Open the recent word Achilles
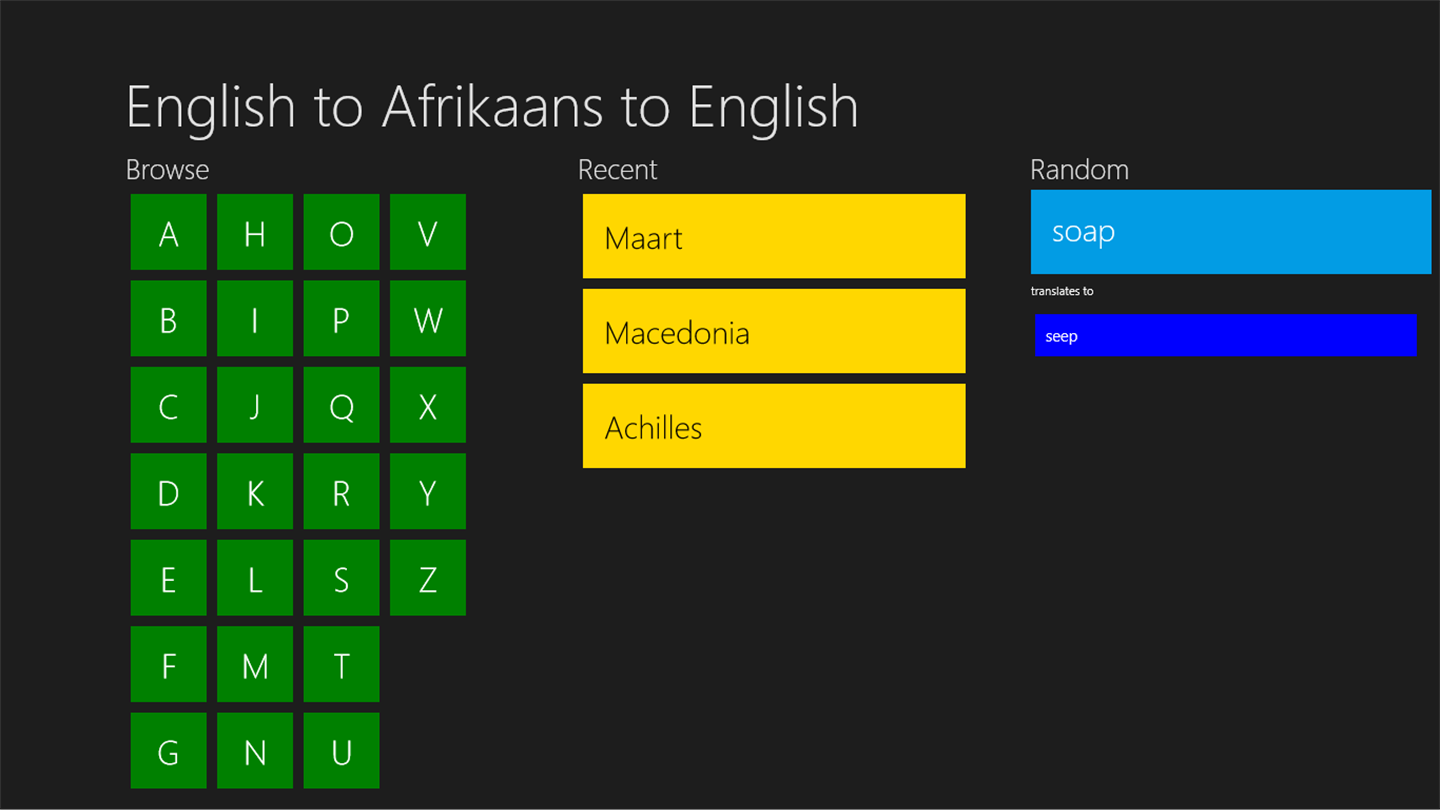This screenshot has width=1440, height=810. 774,426
